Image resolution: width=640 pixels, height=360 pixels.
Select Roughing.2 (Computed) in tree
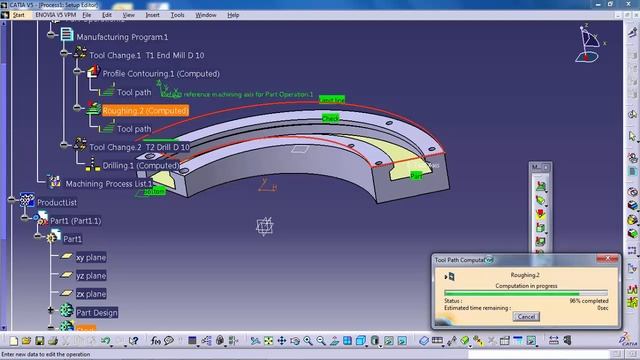coord(145,111)
